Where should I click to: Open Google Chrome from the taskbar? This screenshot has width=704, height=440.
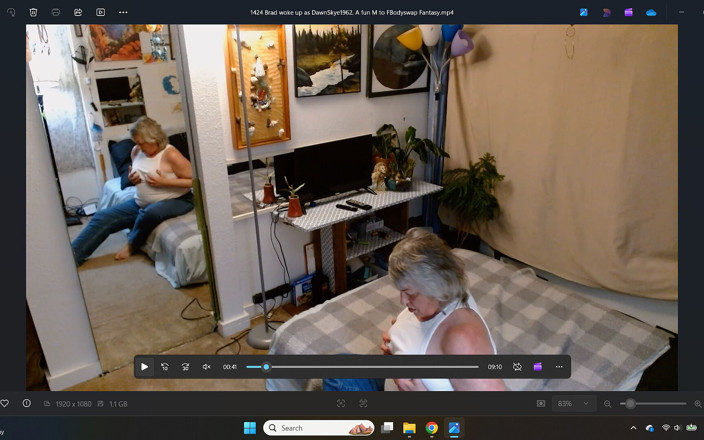431,428
